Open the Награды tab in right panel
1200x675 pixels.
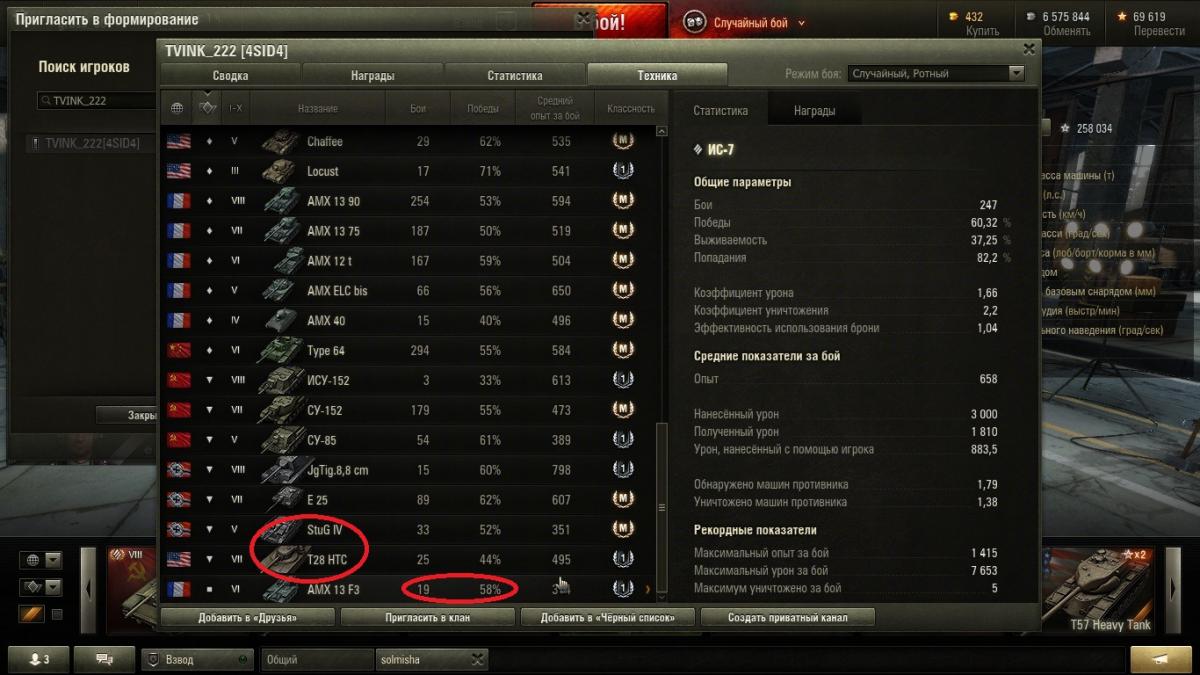pos(815,111)
